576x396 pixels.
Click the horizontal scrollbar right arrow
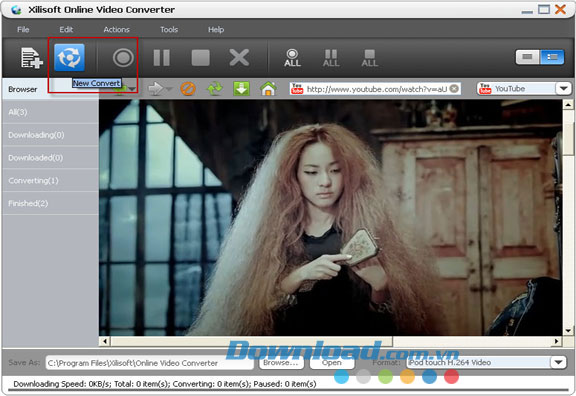click(557, 341)
